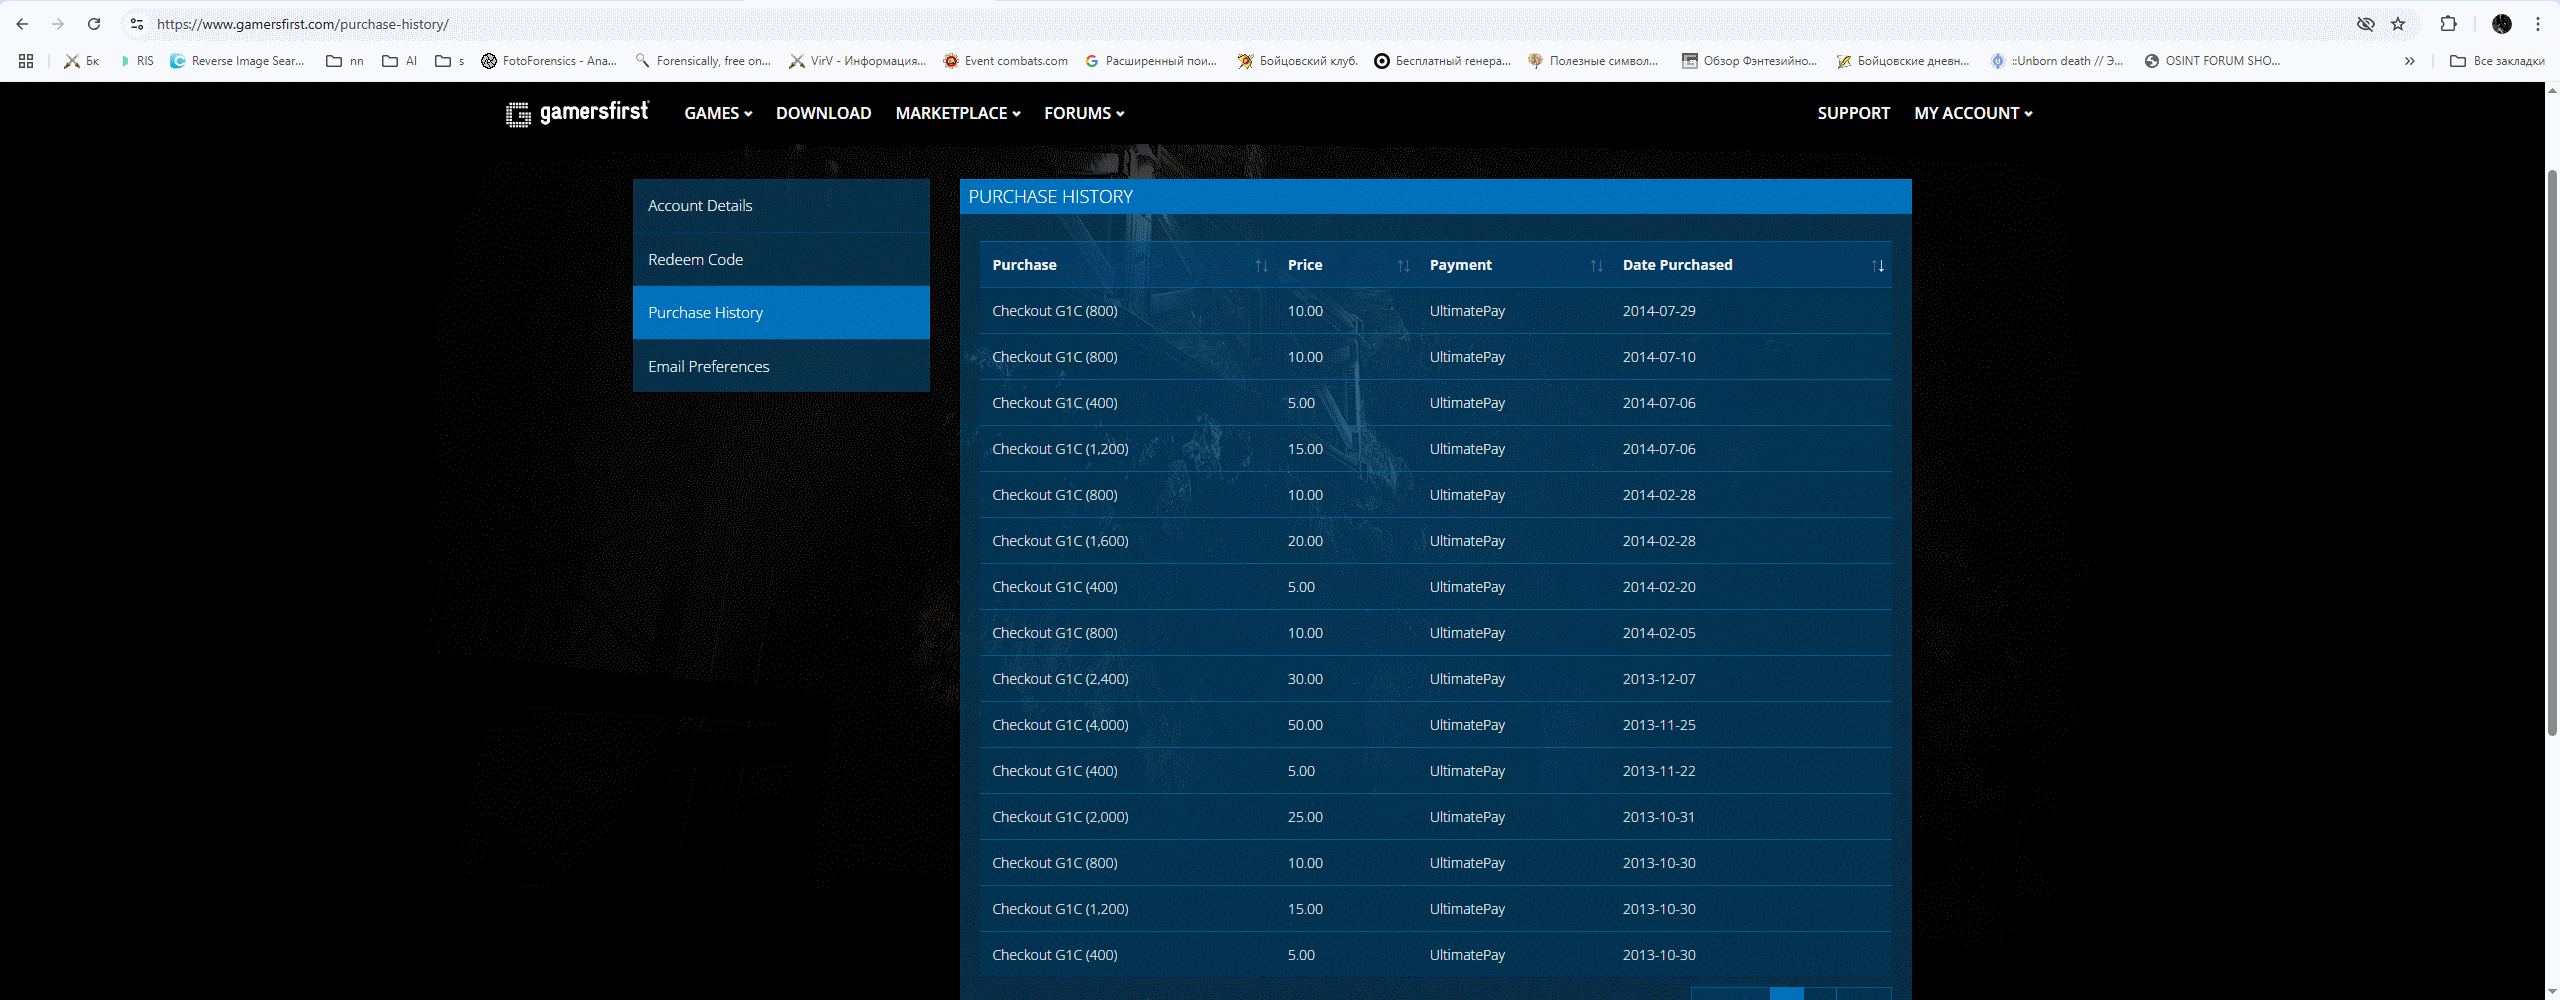The width and height of the screenshot is (2560, 1000).
Task: Click the 2013-12-07 date cell
Action: [x=1659, y=679]
